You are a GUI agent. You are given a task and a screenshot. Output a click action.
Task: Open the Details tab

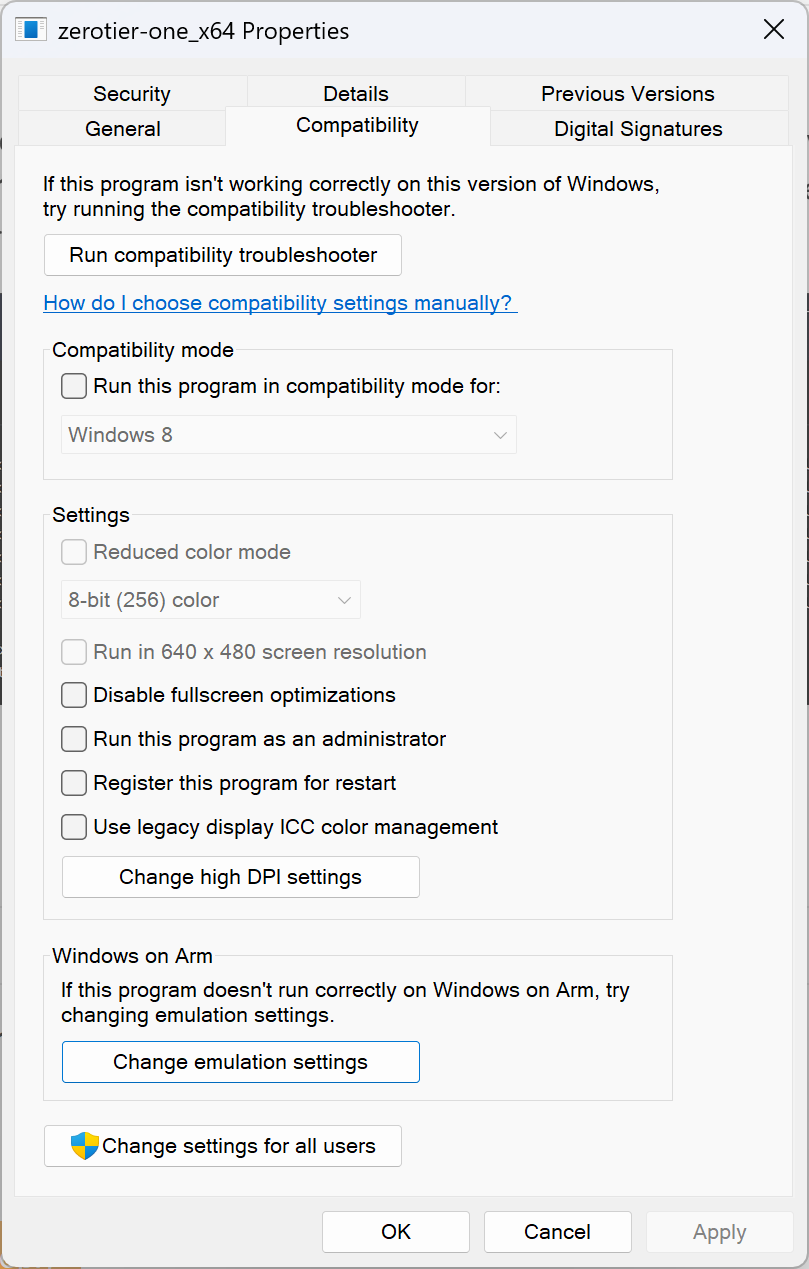click(x=356, y=94)
